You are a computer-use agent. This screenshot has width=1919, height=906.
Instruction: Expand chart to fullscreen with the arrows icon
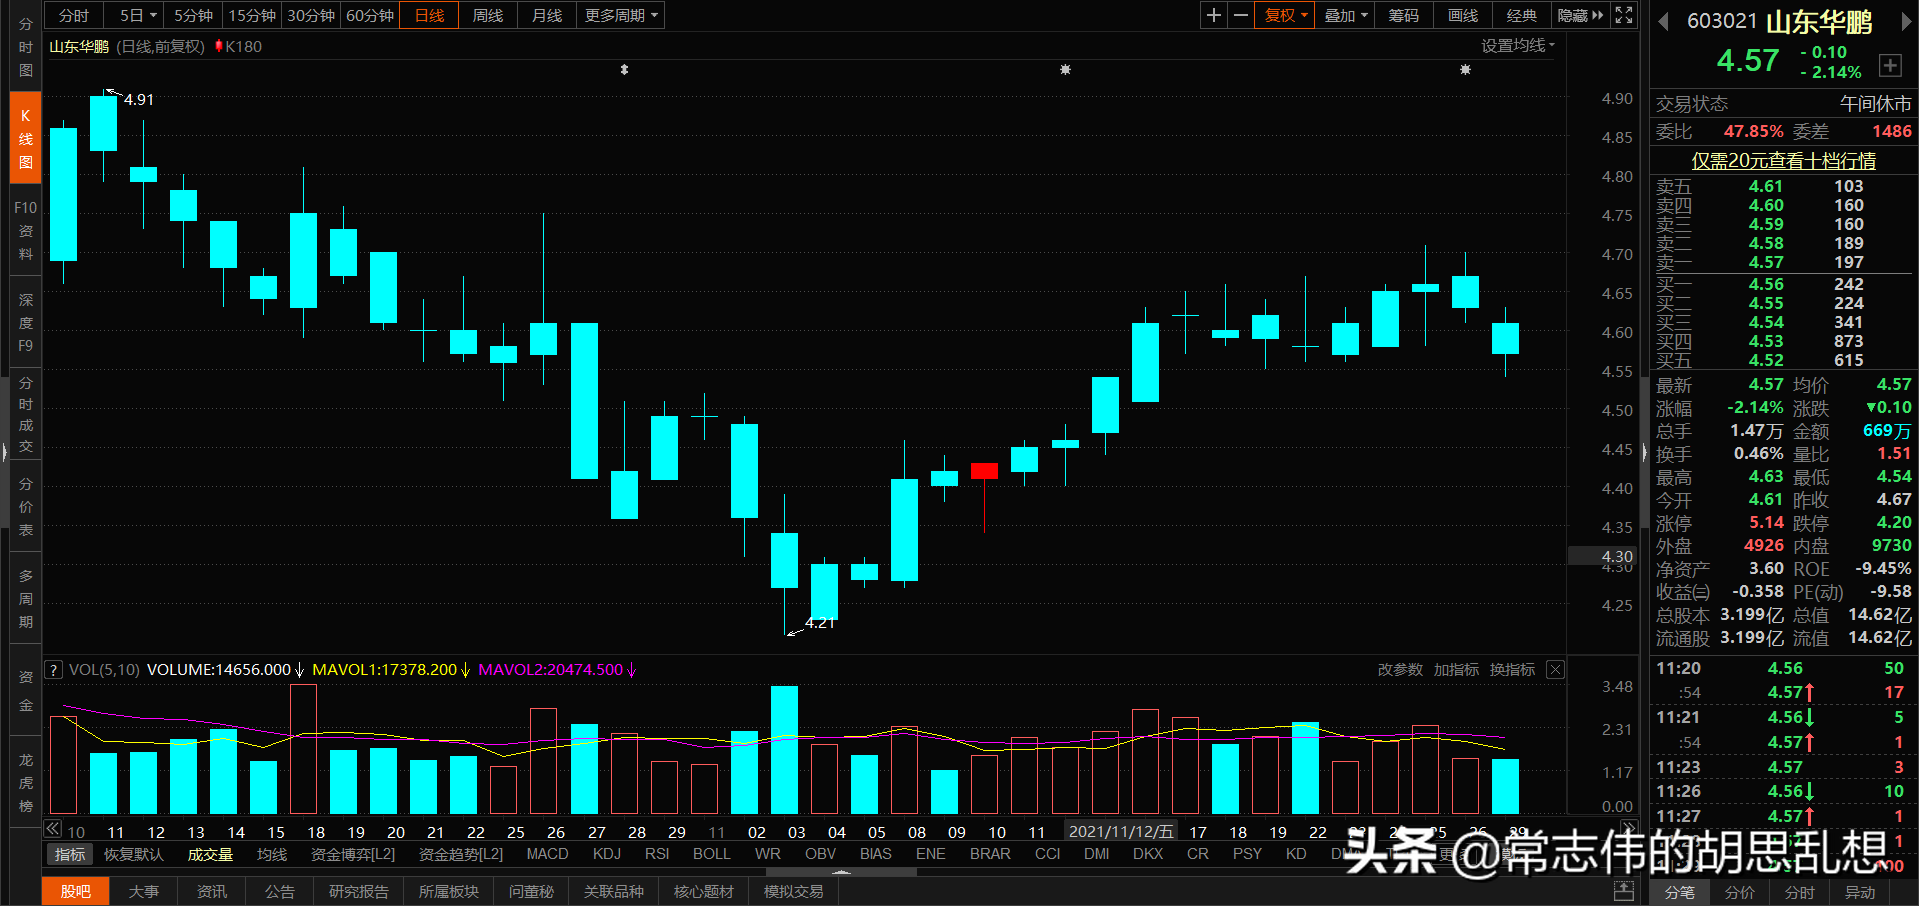coord(1623,15)
